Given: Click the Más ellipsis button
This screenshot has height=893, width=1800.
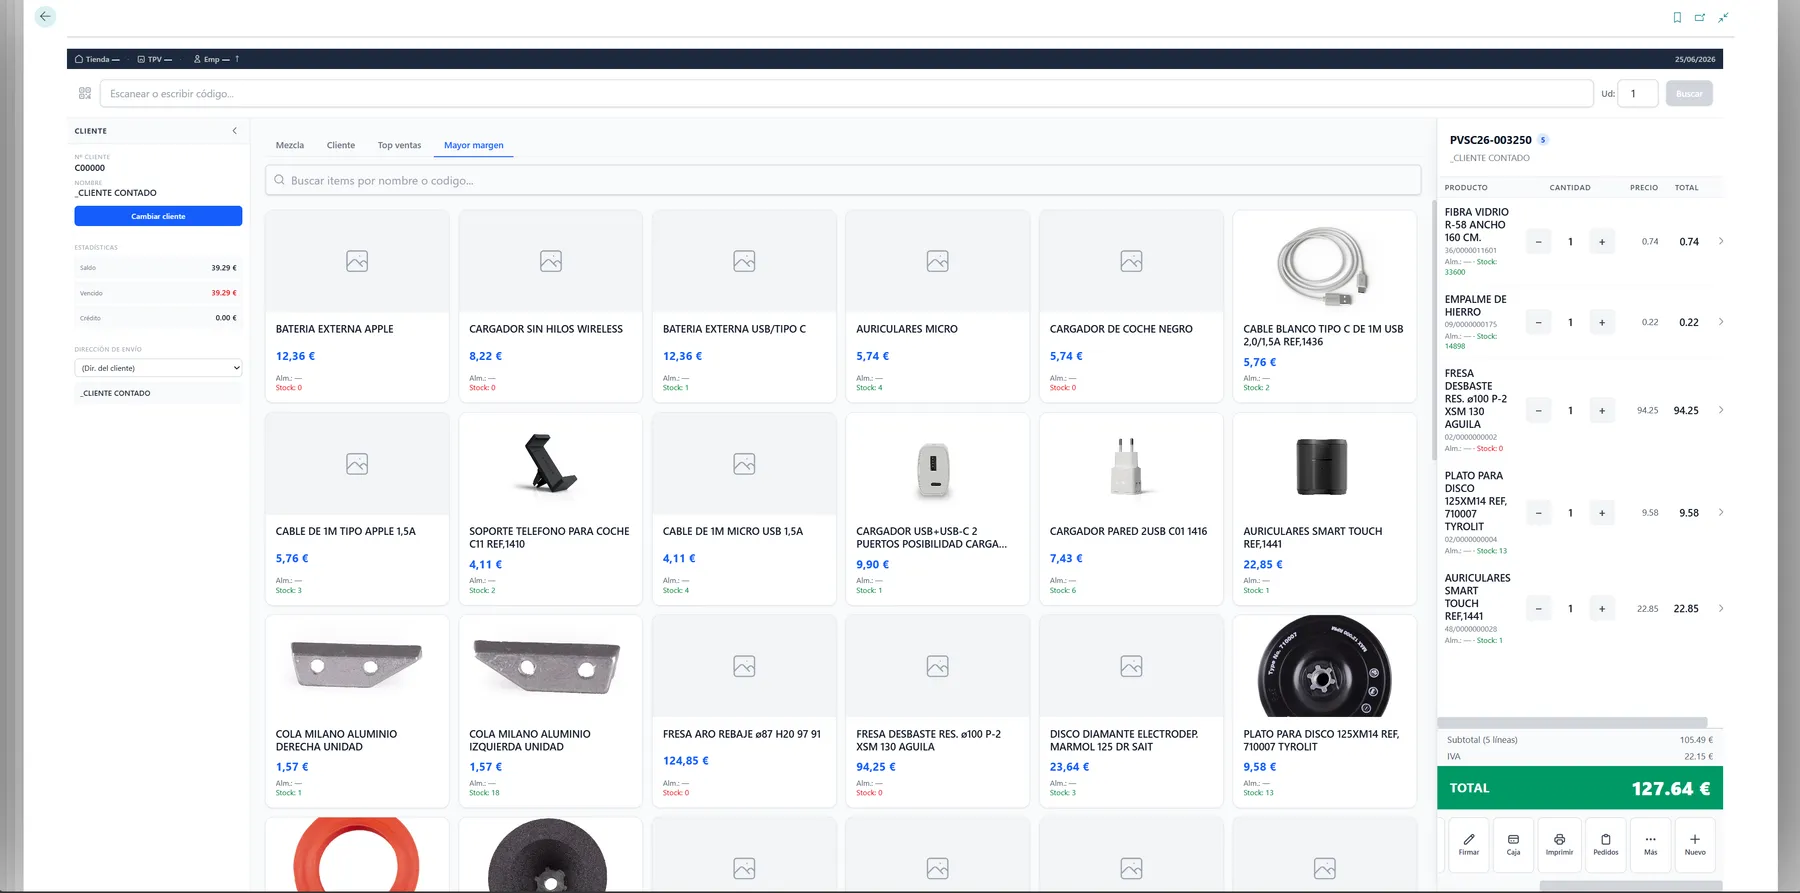Looking at the screenshot, I should (x=1651, y=844).
